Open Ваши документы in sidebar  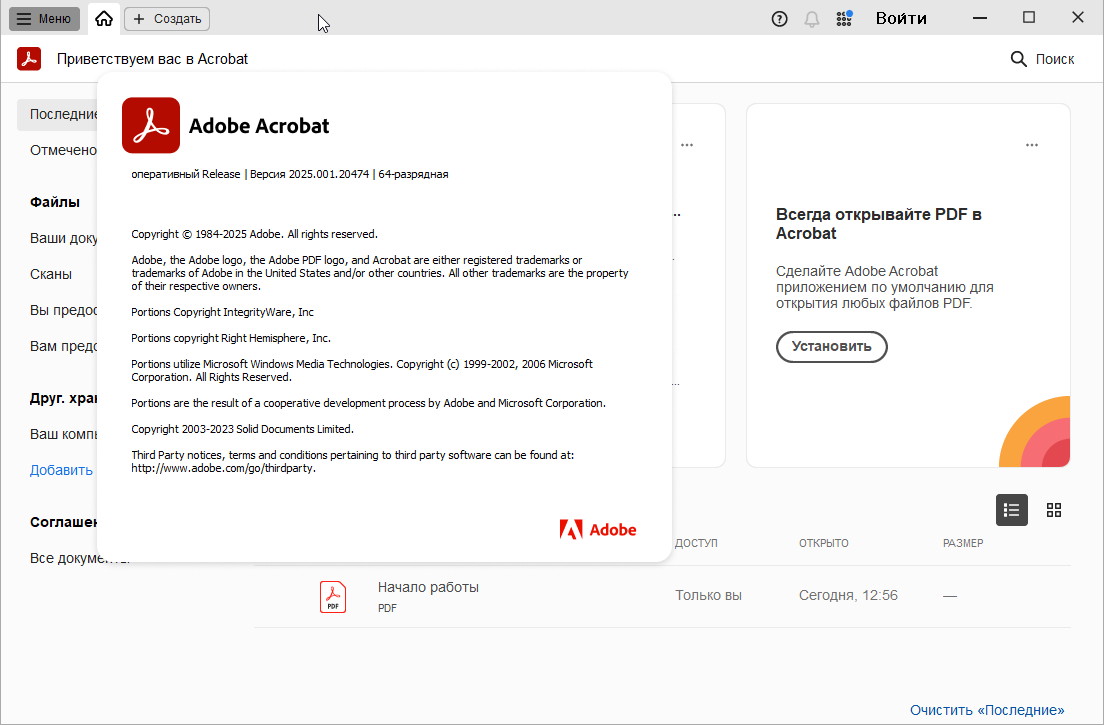click(x=63, y=238)
